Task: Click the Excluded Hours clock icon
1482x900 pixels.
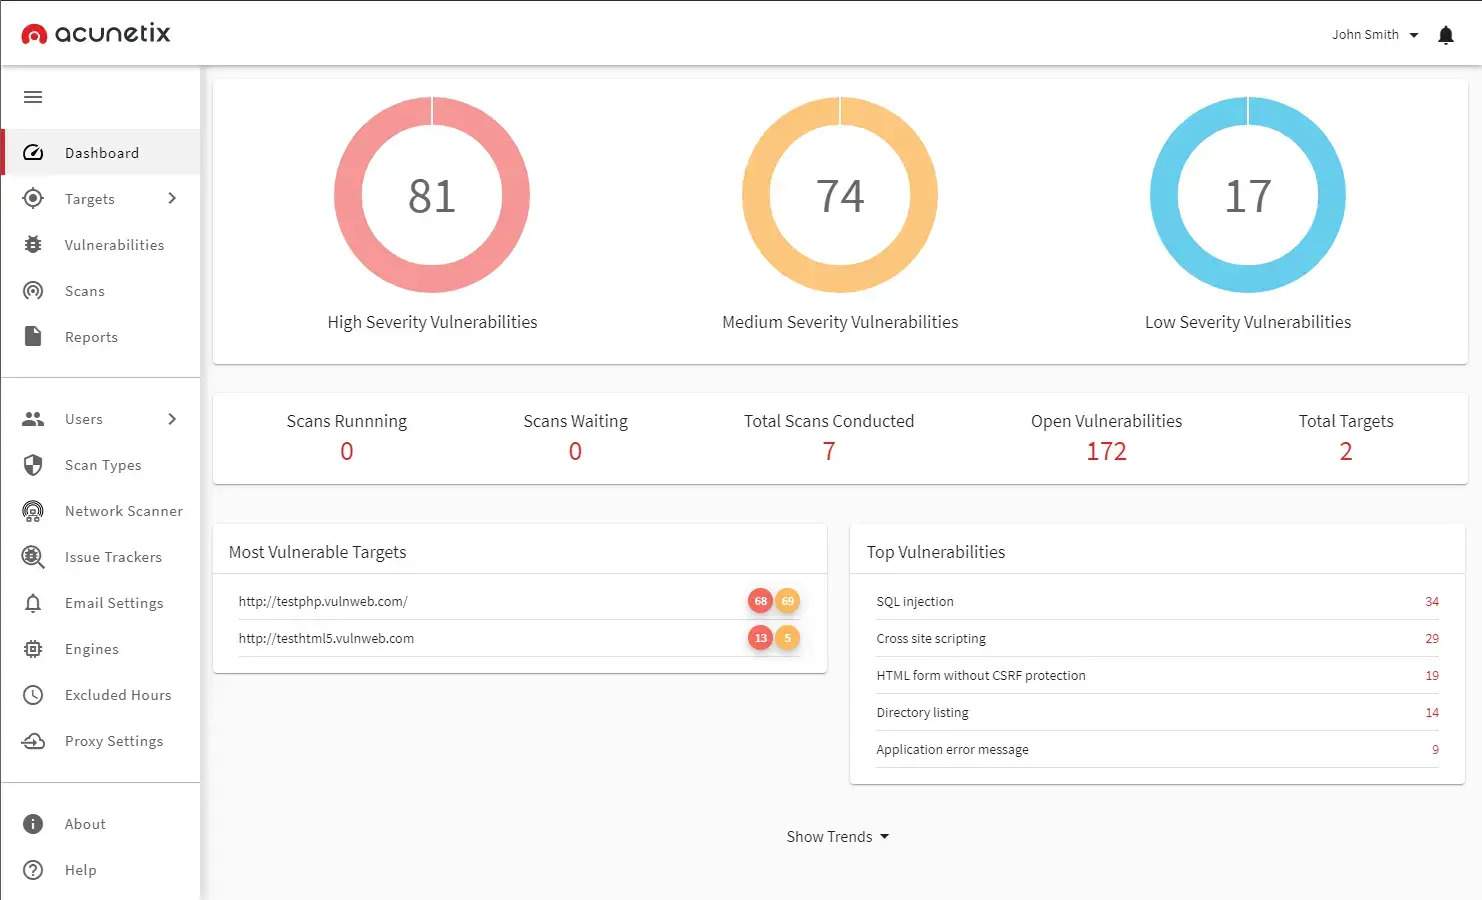Action: coord(33,695)
